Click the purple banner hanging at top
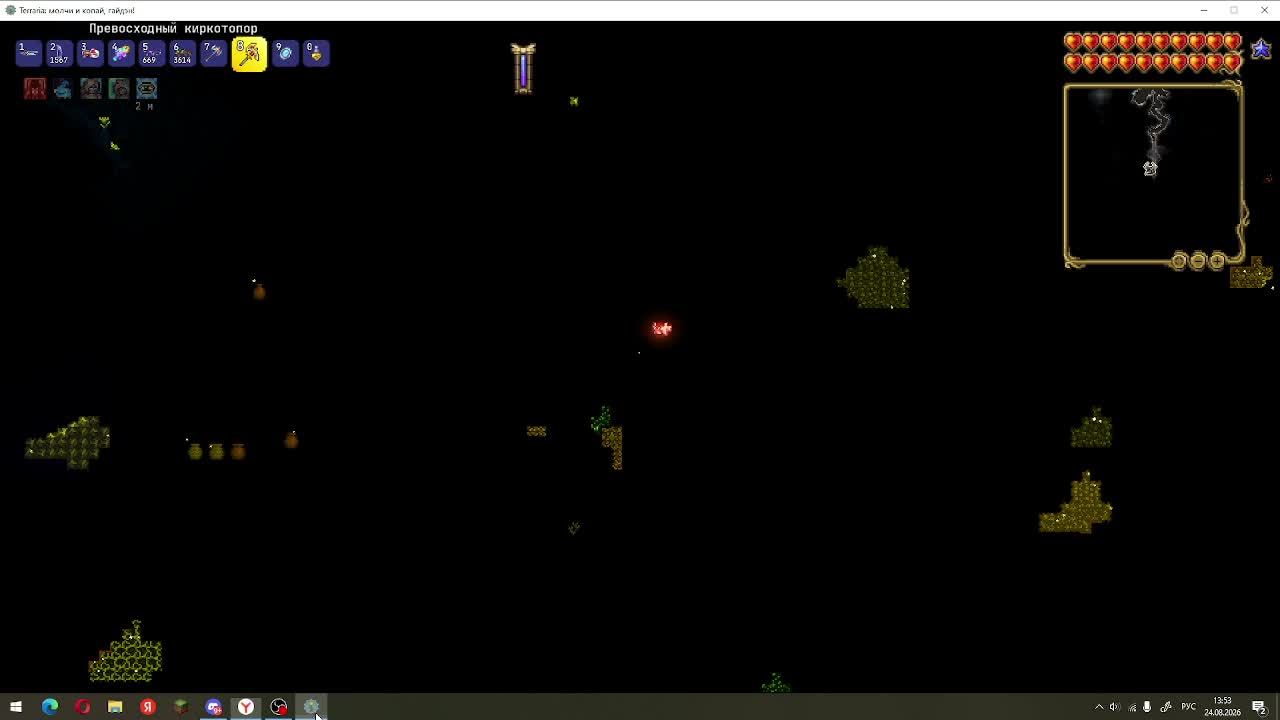 point(523,69)
